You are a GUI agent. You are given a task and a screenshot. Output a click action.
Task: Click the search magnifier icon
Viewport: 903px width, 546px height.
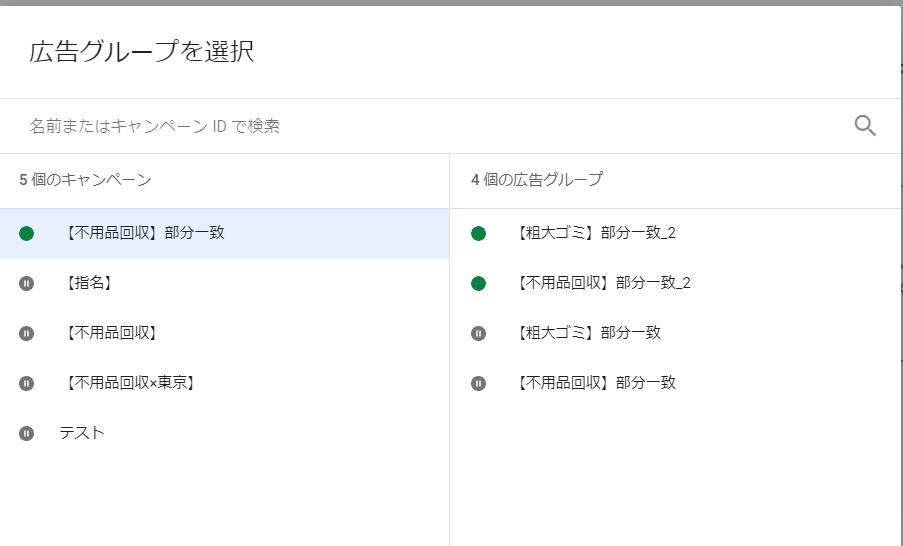pos(865,126)
